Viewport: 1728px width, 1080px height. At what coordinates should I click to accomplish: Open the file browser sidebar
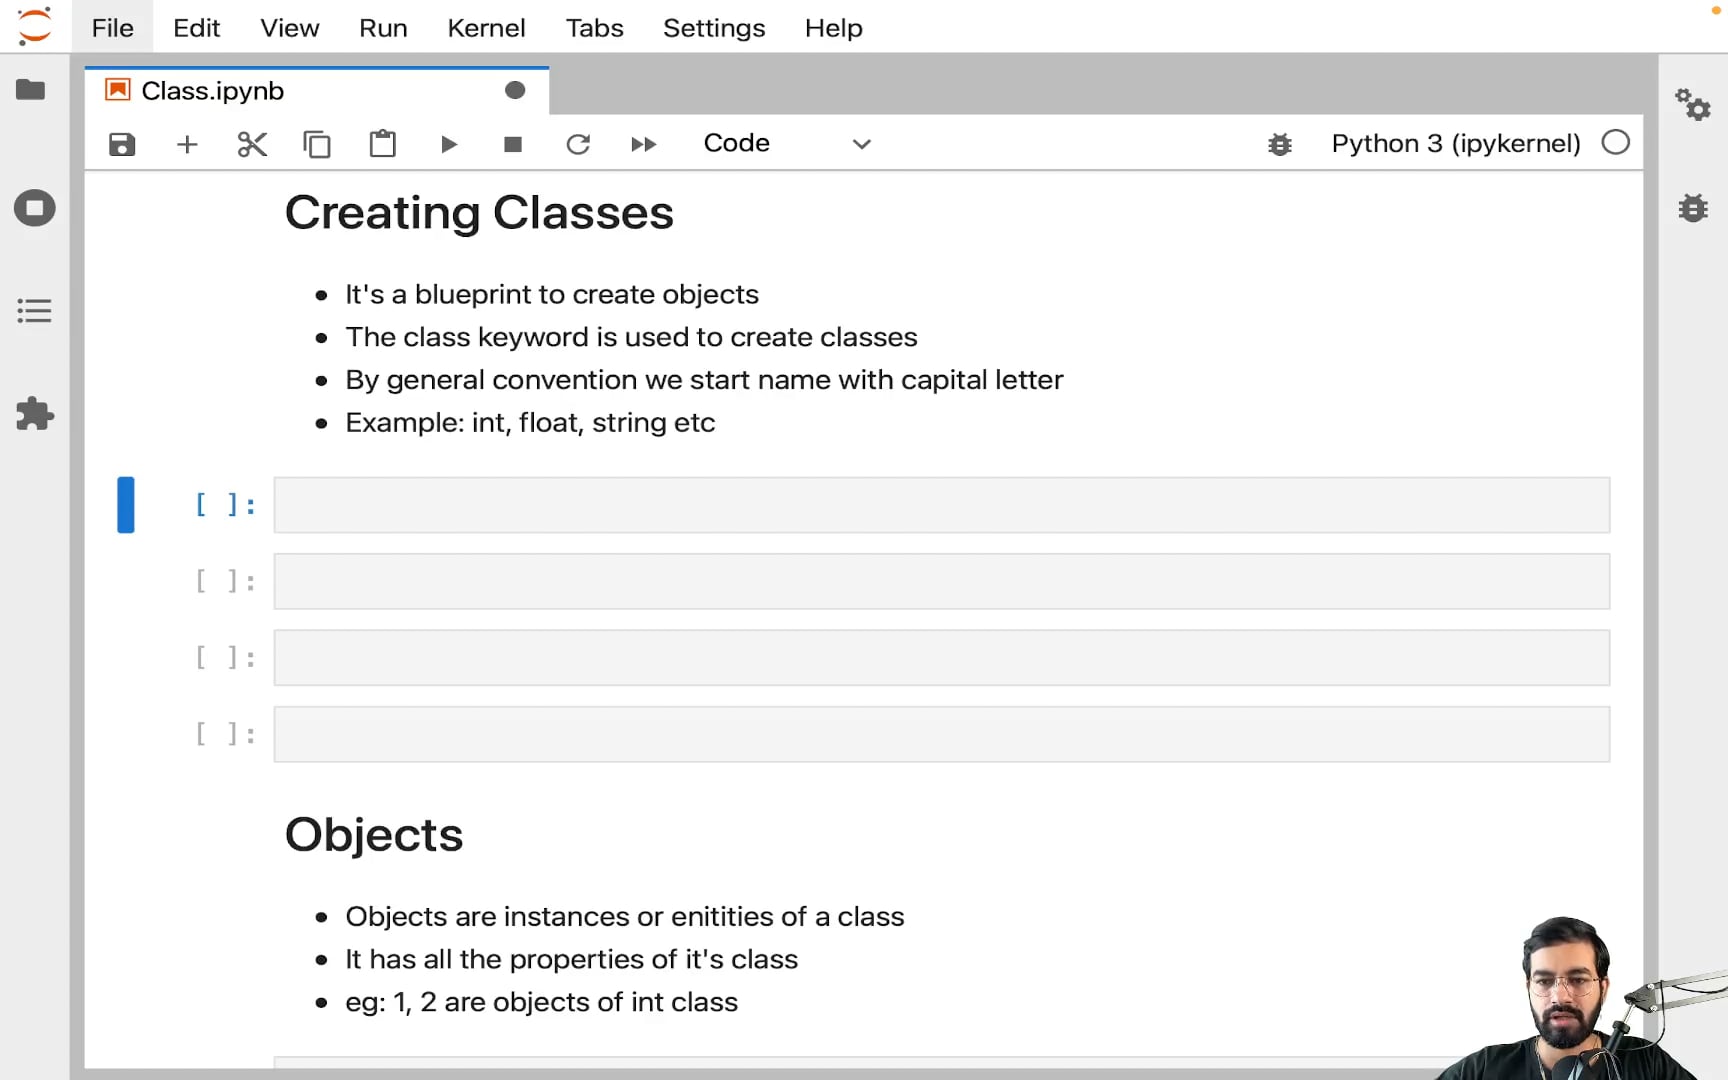tap(31, 90)
